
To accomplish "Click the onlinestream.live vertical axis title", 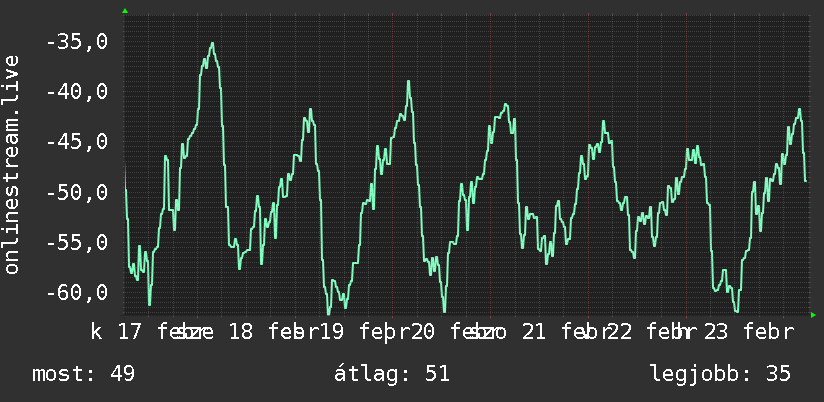I will [12, 164].
